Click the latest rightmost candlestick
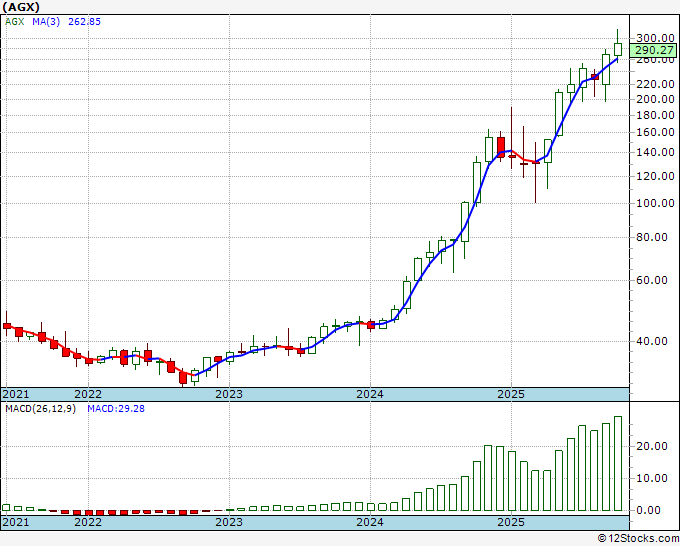680x546 pixels. pyautogui.click(x=618, y=48)
